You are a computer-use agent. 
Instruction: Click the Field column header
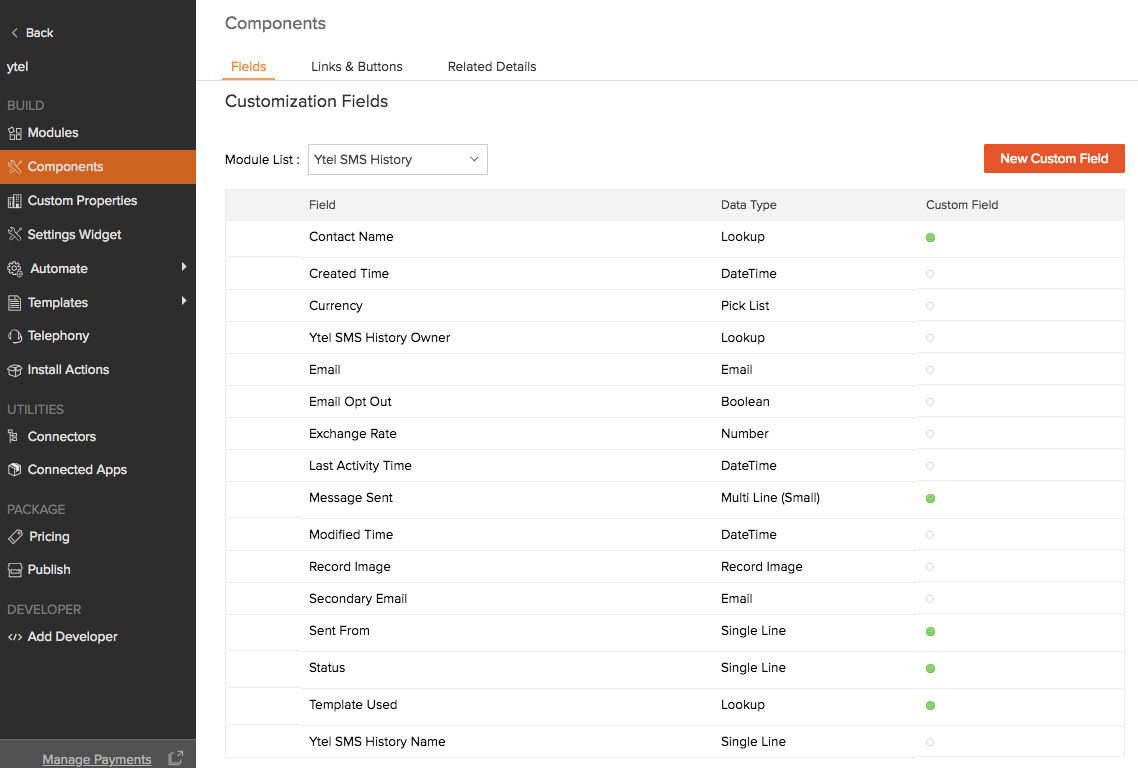click(322, 205)
